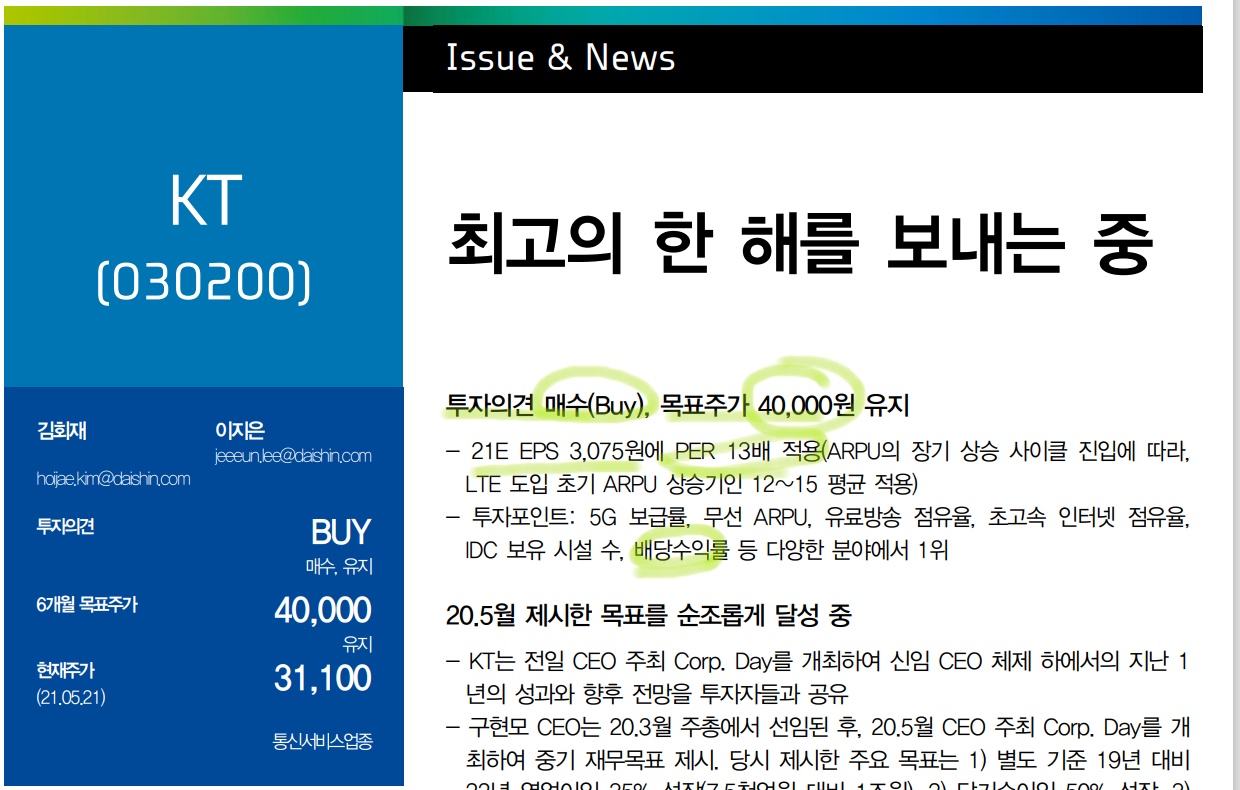Click the line '년의 성과와 향후 전망을 투자자들과 공유'
This screenshot has width=1240, height=790.
pyautogui.click(x=657, y=694)
